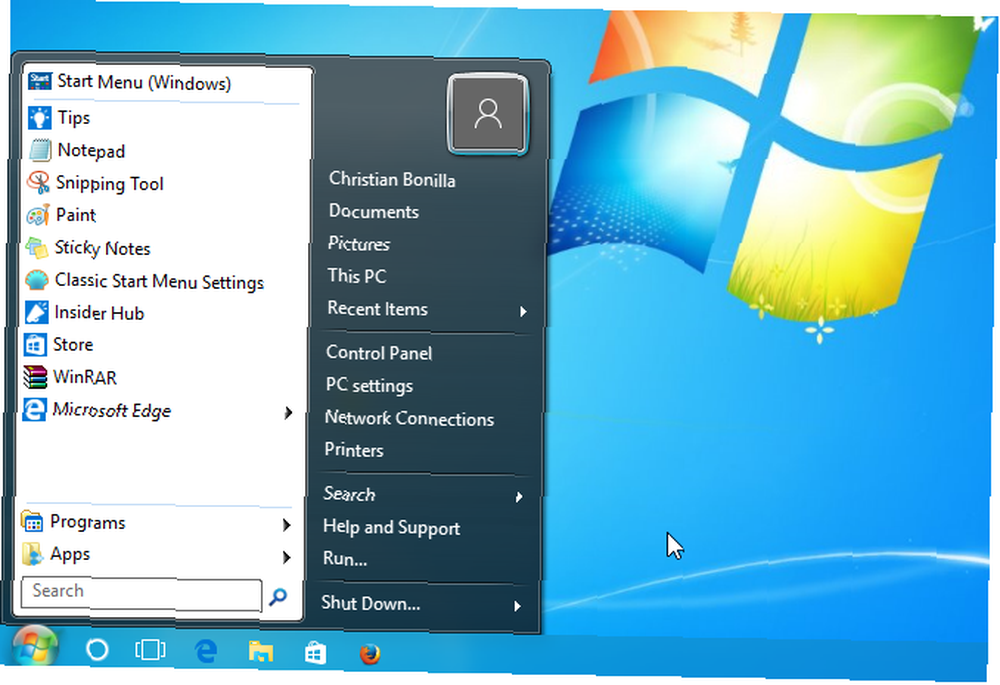The image size is (1000, 685).
Task: Focus the Search input box
Action: click(141, 594)
